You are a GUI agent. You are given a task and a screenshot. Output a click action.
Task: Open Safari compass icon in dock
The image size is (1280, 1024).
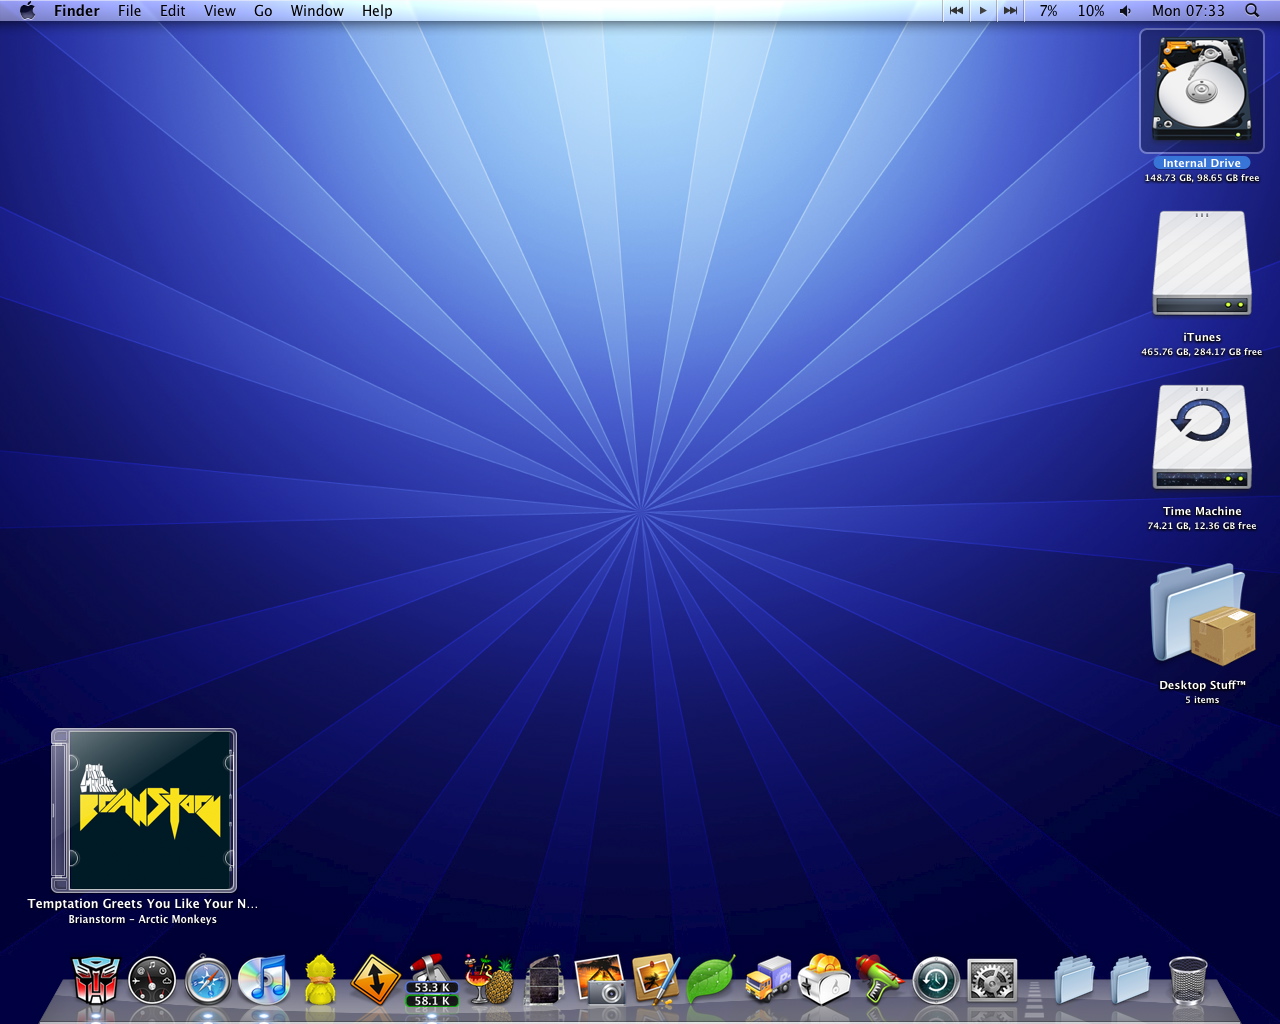208,980
